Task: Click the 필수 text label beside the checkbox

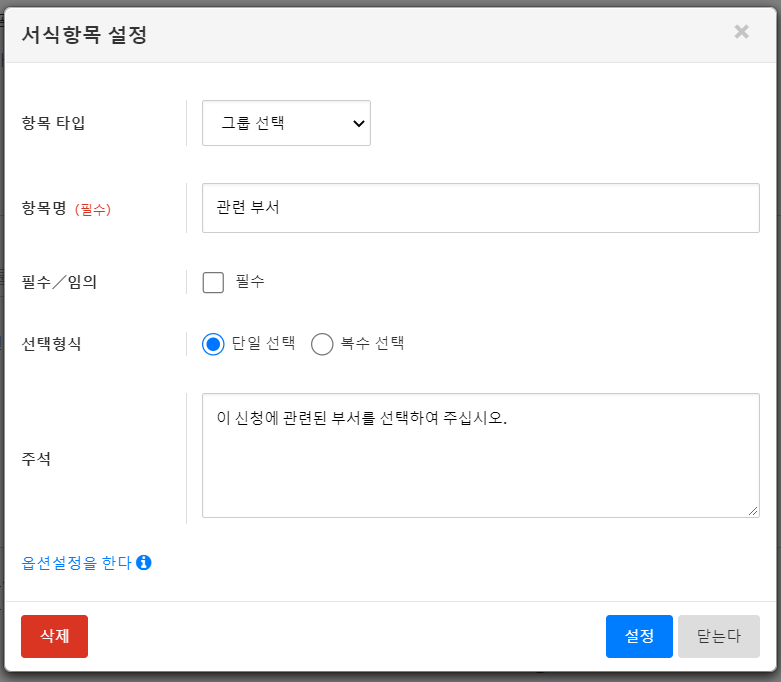Action: tap(250, 282)
